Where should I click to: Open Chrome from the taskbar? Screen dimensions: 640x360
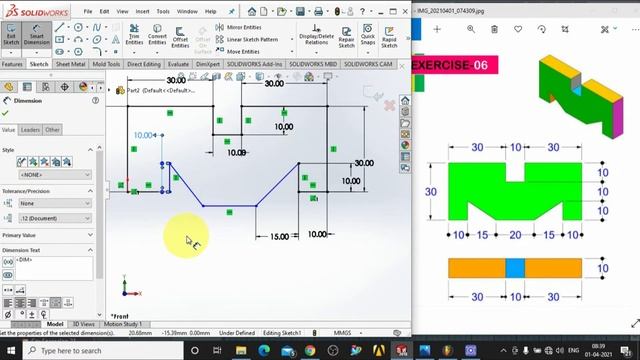(310, 351)
